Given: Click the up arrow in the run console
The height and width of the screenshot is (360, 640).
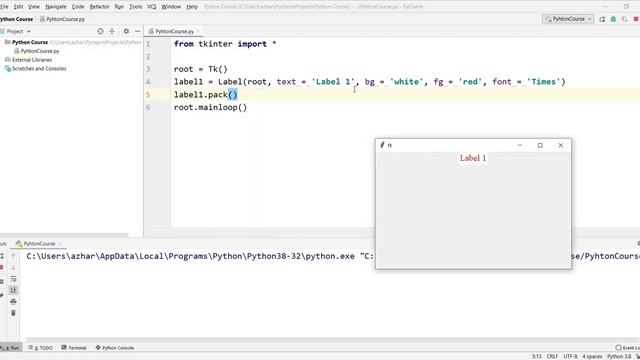Looking at the screenshot, I should [13, 256].
